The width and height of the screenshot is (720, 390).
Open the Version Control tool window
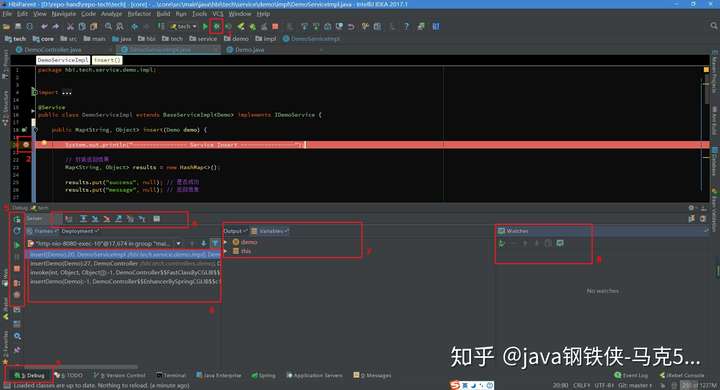pos(120,375)
